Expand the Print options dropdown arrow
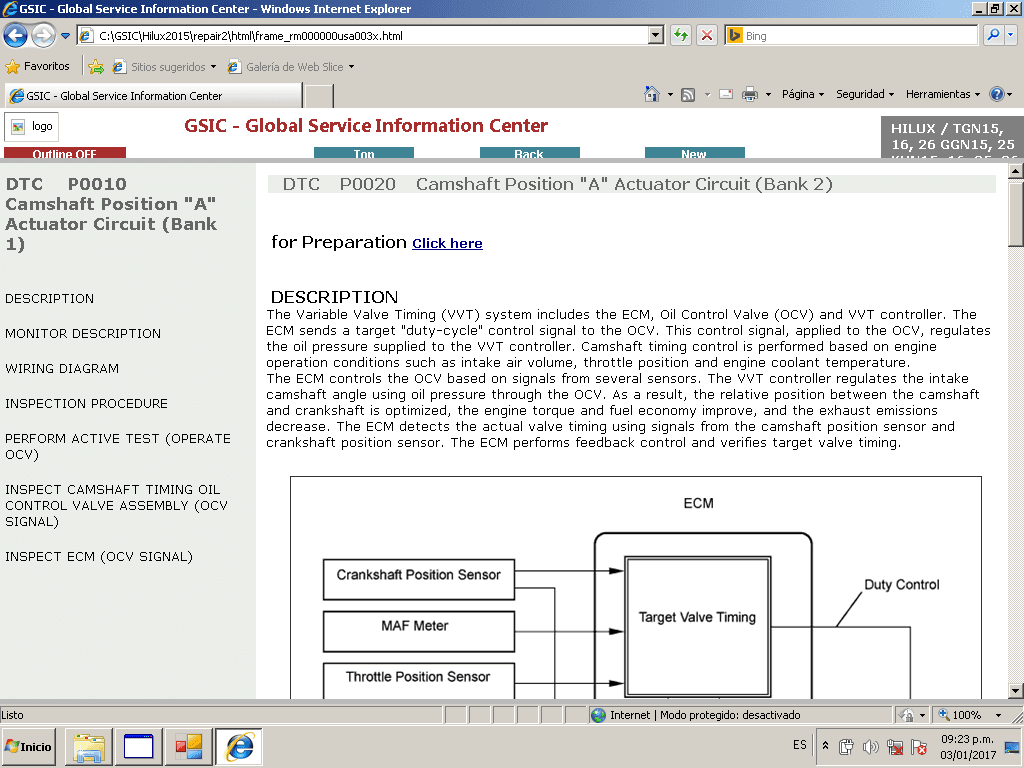1024x768 pixels. pyautogui.click(x=768, y=95)
